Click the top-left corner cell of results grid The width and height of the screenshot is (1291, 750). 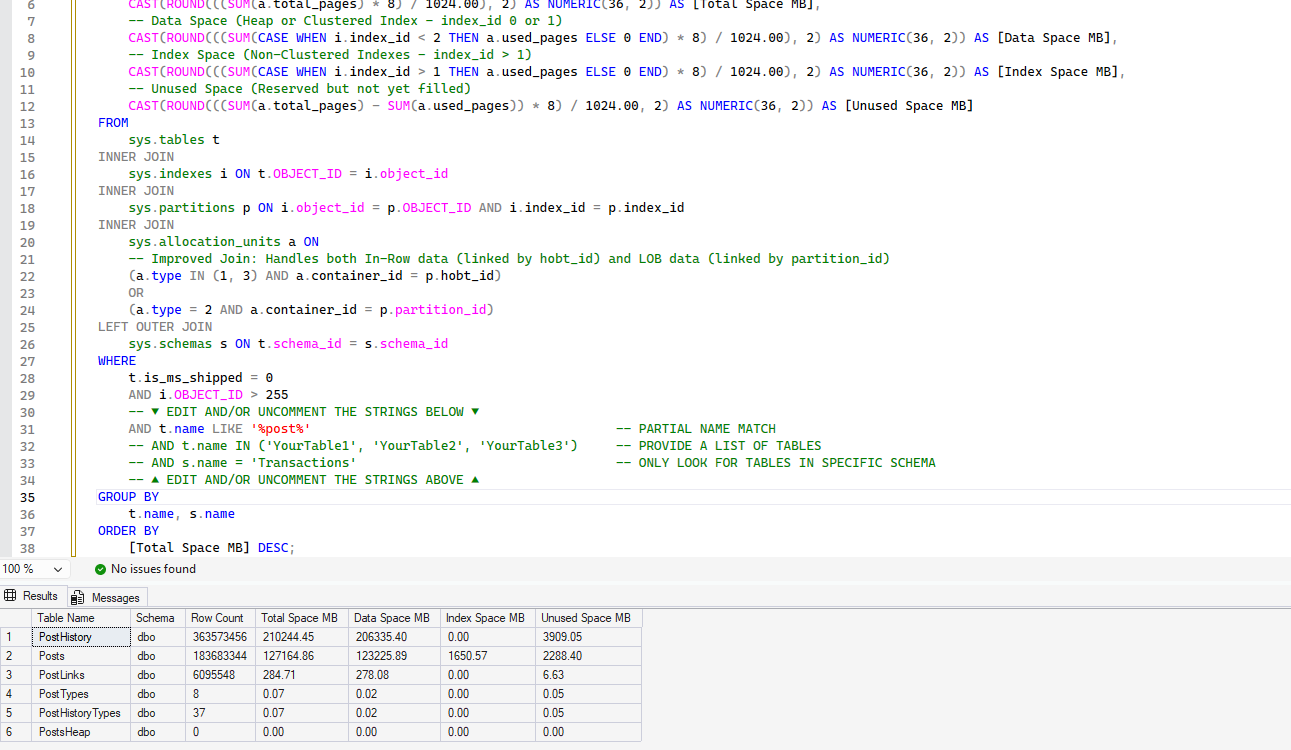[15, 618]
